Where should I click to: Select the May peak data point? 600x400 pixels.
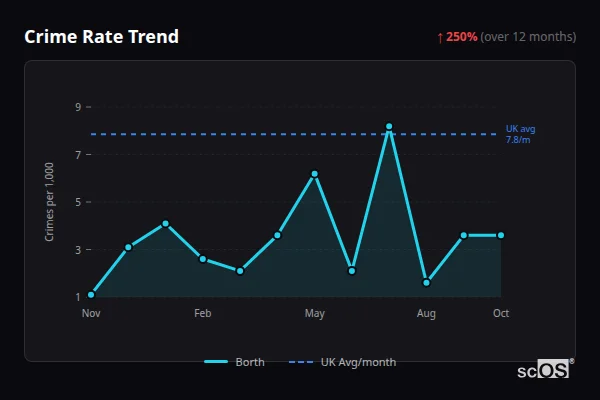point(315,174)
